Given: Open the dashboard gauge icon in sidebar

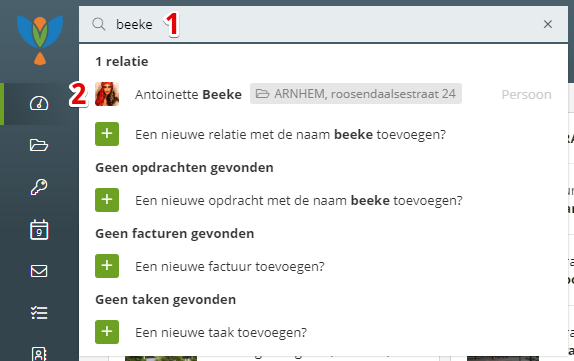Looking at the screenshot, I should [39, 104].
